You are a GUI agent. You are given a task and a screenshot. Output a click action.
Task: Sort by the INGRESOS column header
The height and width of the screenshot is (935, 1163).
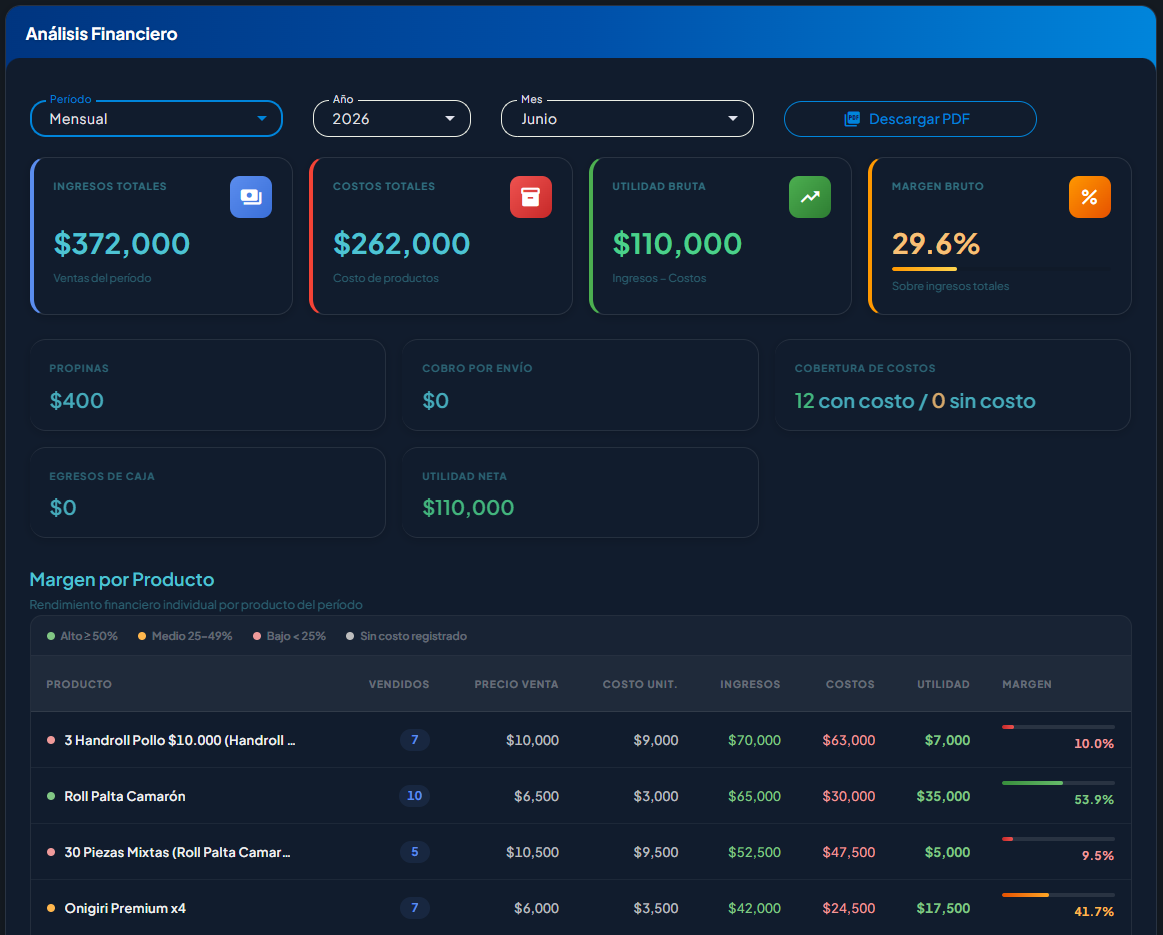pos(750,684)
